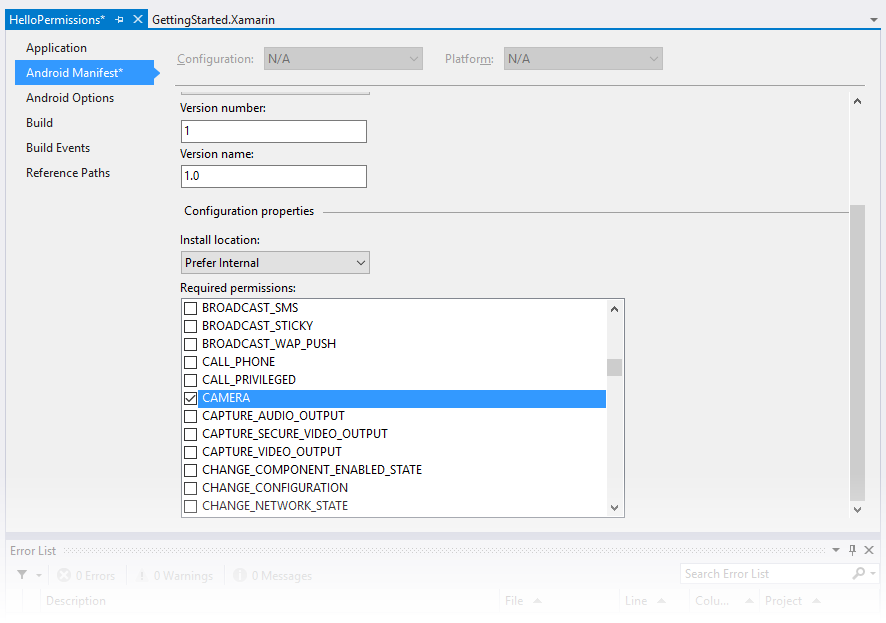Image resolution: width=886 pixels, height=623 pixels.
Task: Click the Search Error List magnifier icon
Action: pos(858,573)
